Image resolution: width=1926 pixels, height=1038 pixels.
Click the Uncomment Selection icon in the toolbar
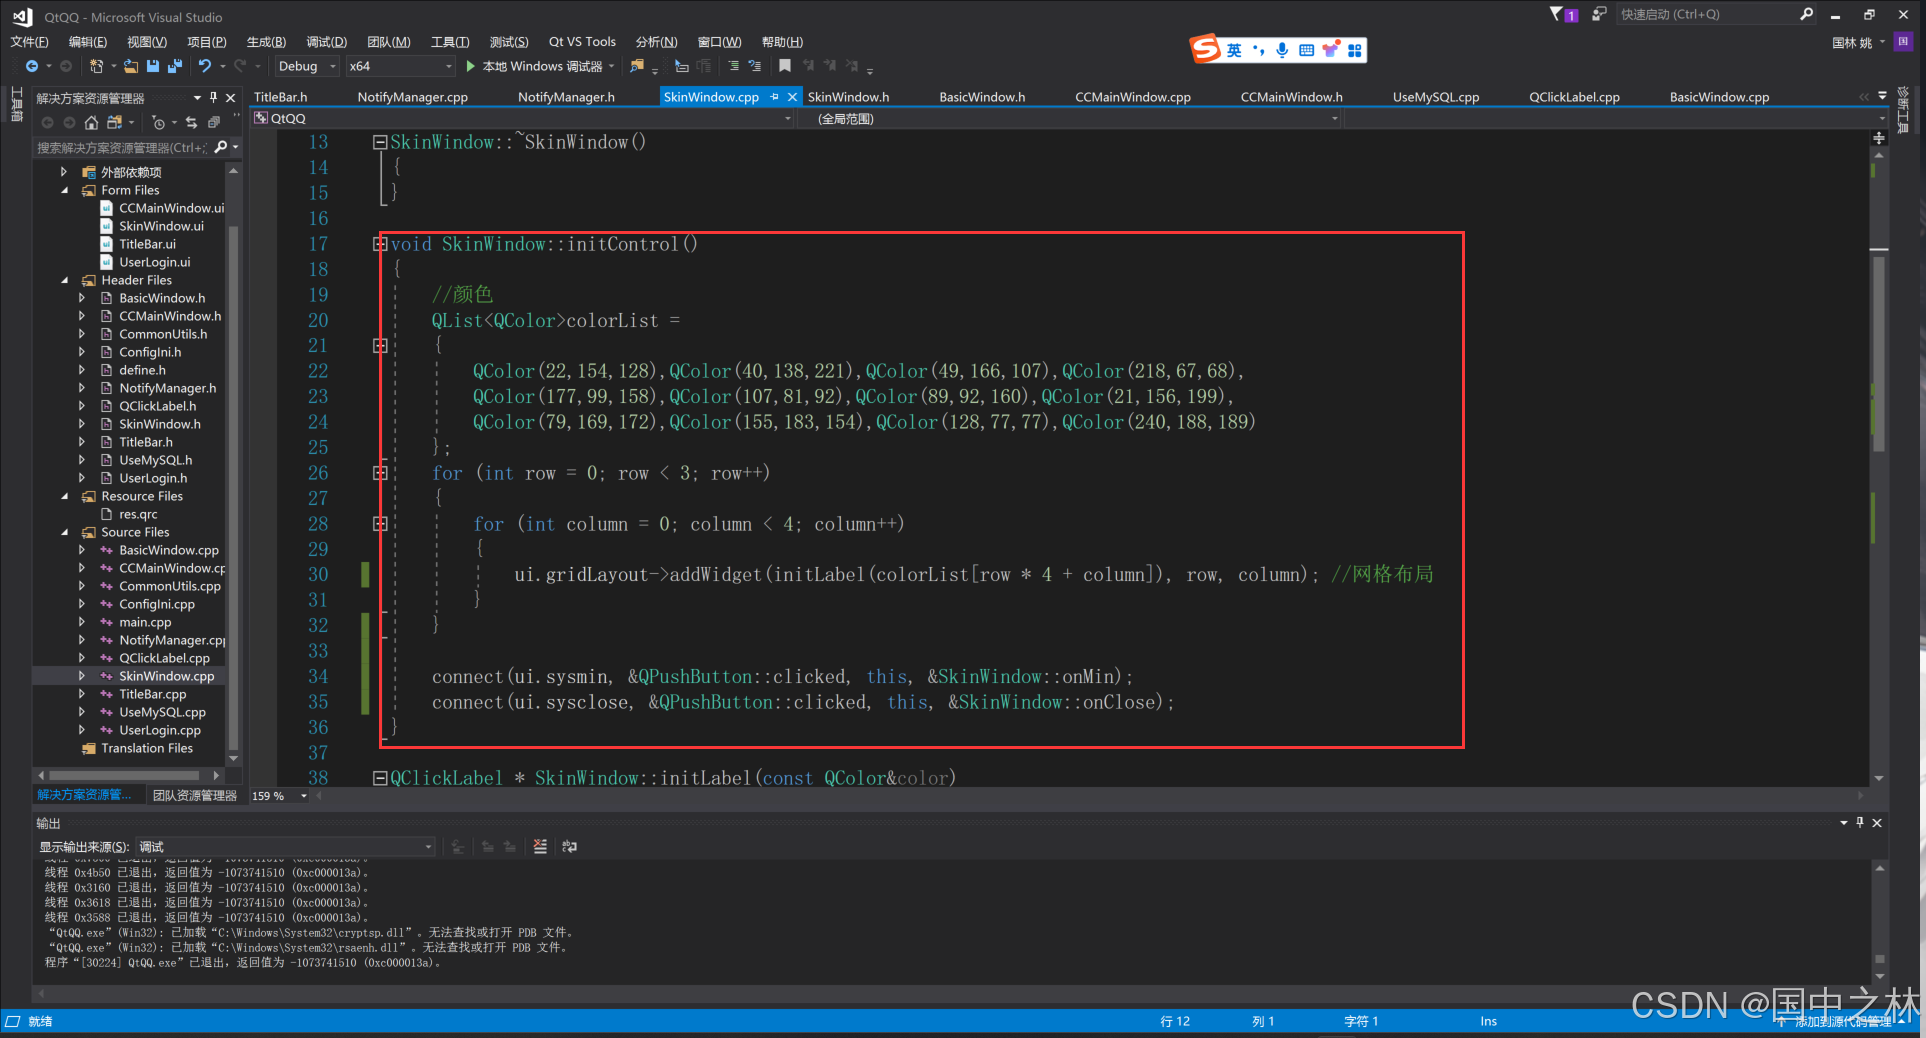point(755,66)
